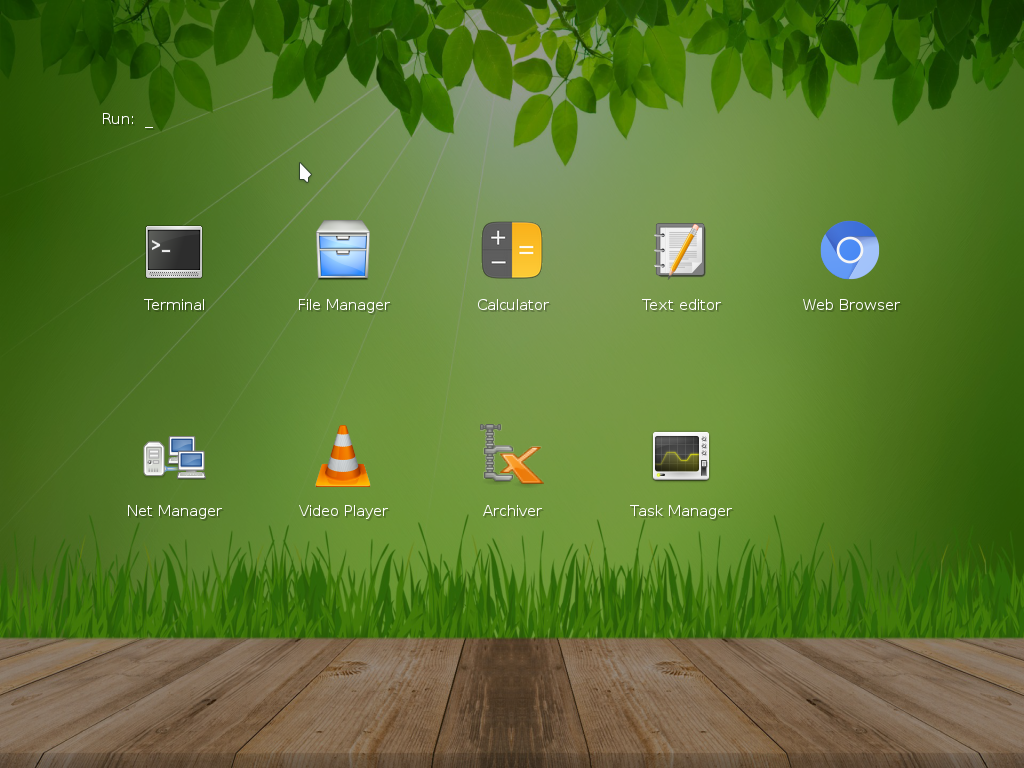Click the "Task Manager" text label

click(680, 511)
